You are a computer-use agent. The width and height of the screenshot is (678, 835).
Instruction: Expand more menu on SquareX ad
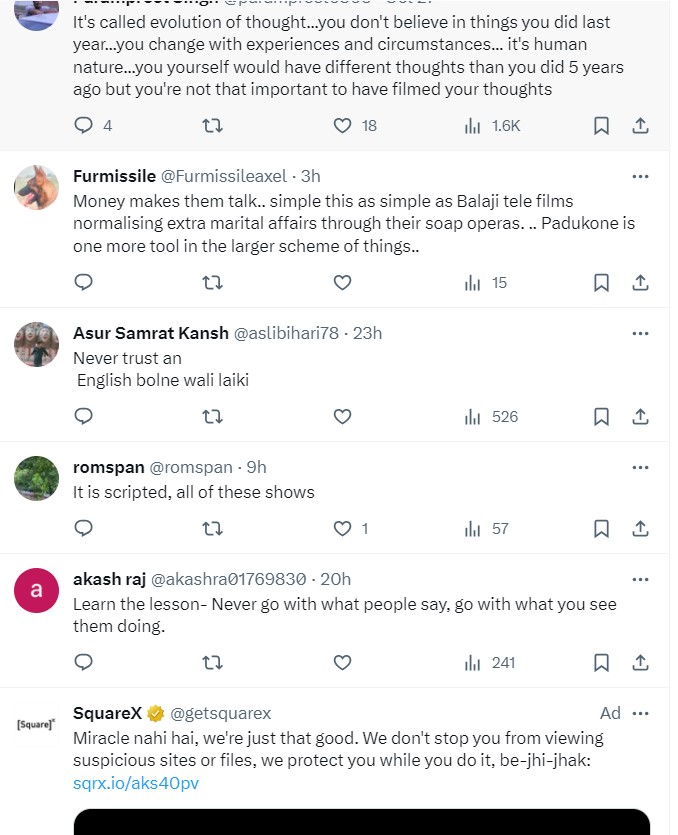point(640,713)
